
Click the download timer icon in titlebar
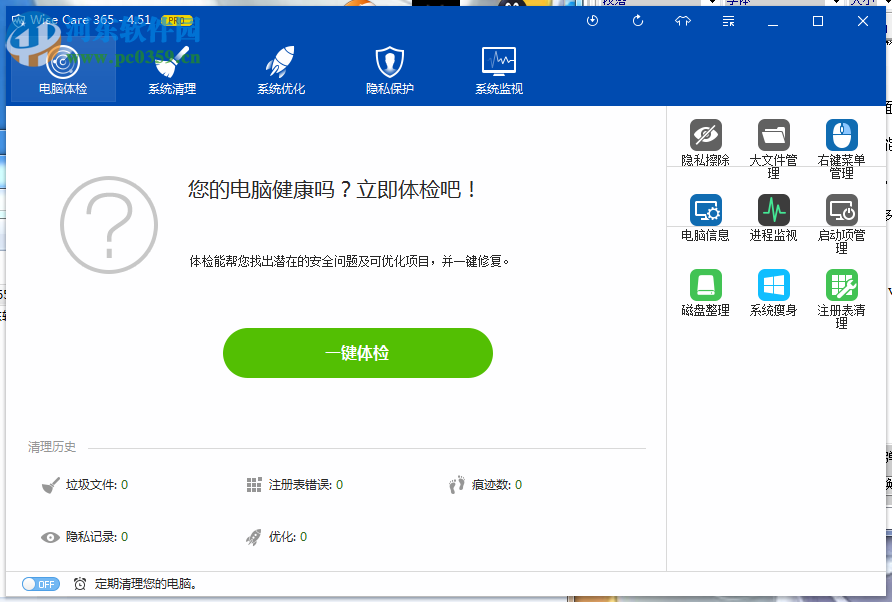coord(592,20)
